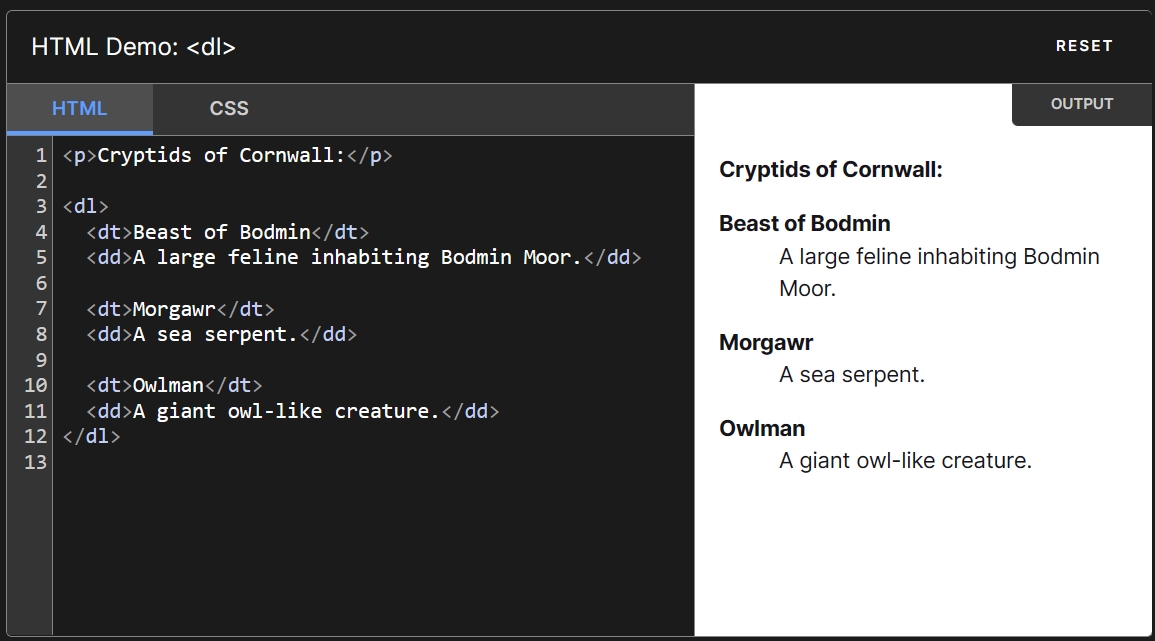Switch to the CSS tab
Image resolution: width=1155 pixels, height=641 pixels.
(229, 109)
